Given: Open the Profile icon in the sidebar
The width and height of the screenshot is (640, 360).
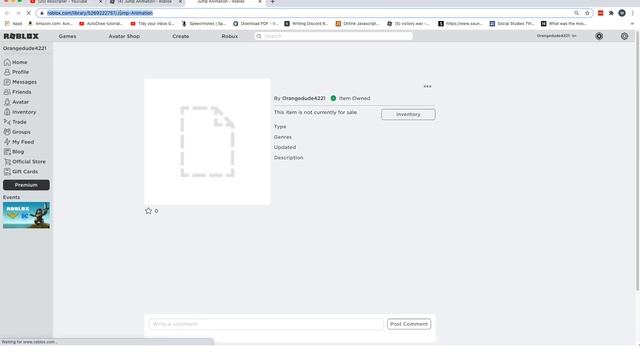Looking at the screenshot, I should tap(7, 72).
